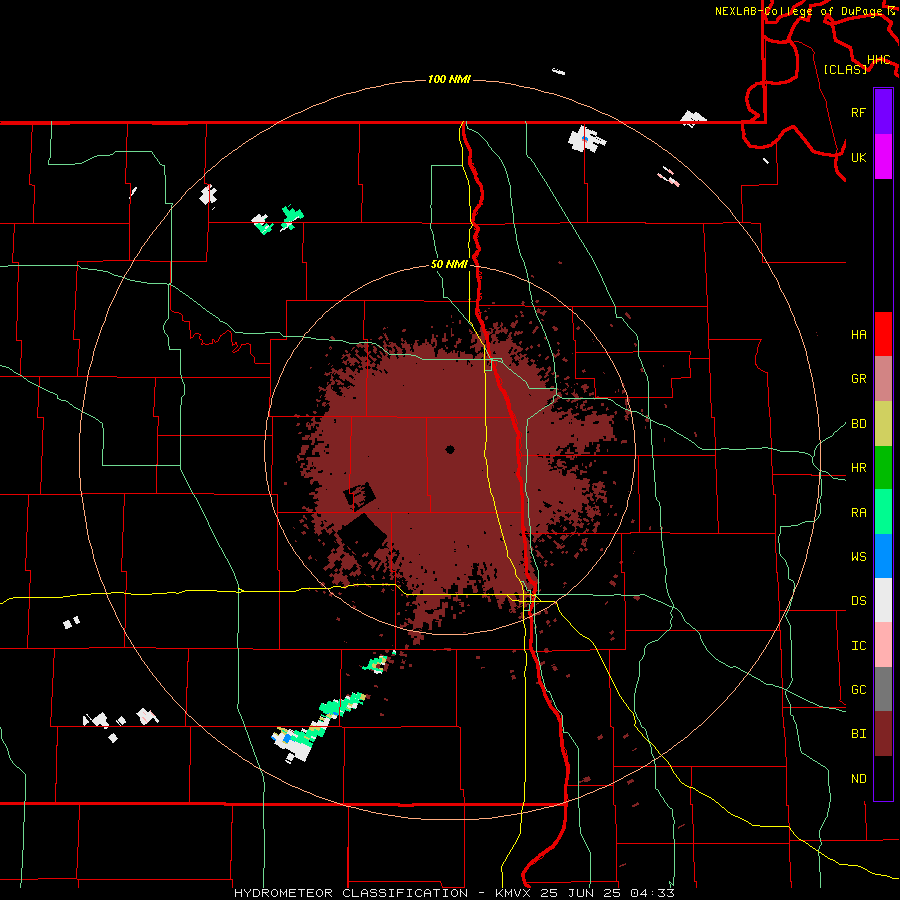Image resolution: width=900 pixels, height=900 pixels.
Task: Click the "100 NMI" range ring label
Action: (449, 79)
